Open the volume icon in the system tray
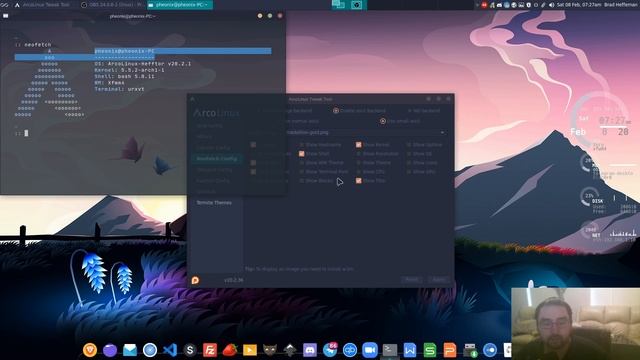Screen dimensions: 640x360 (x=551, y=5)
